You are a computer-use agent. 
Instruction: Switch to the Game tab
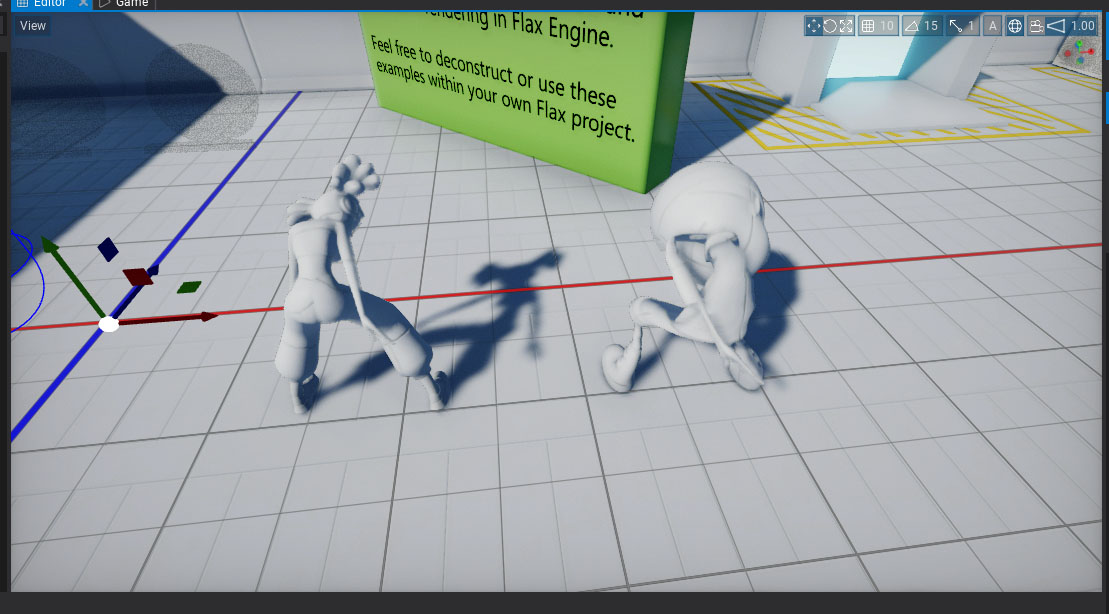coord(124,4)
